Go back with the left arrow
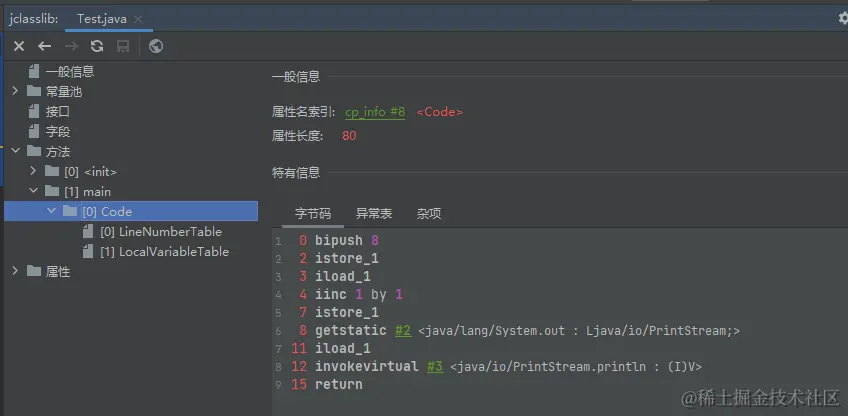Screen dimensions: 848x416 pos(44,47)
